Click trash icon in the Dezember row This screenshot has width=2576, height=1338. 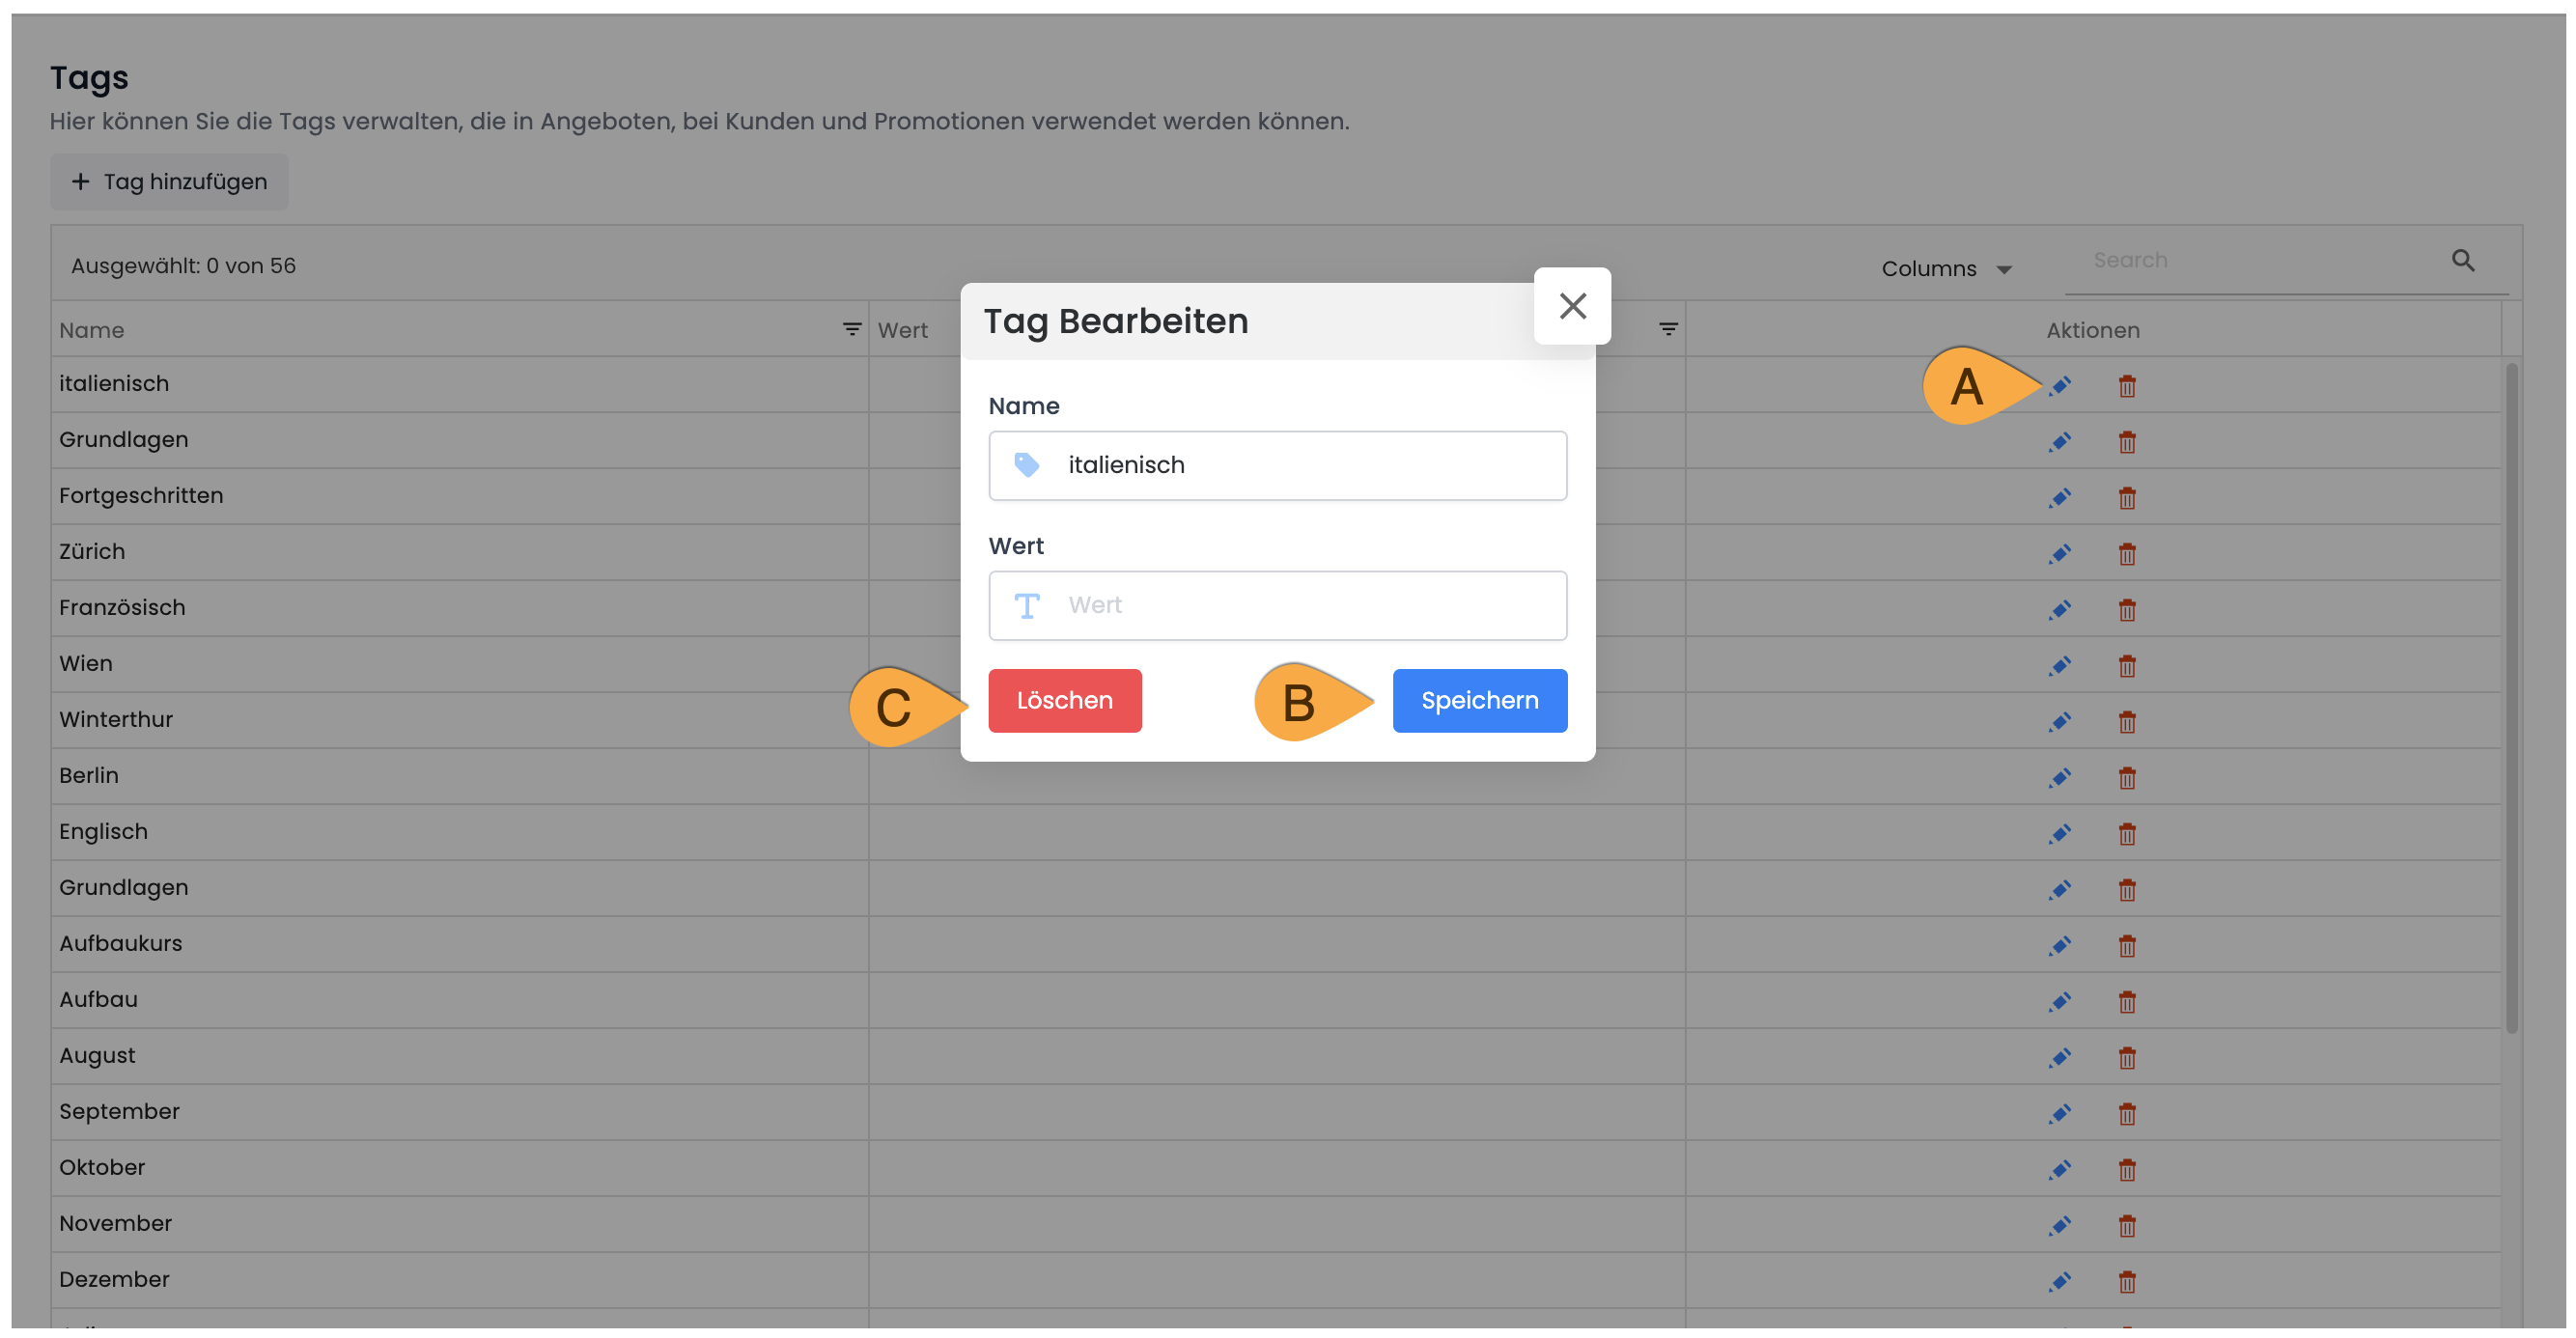2127,1282
